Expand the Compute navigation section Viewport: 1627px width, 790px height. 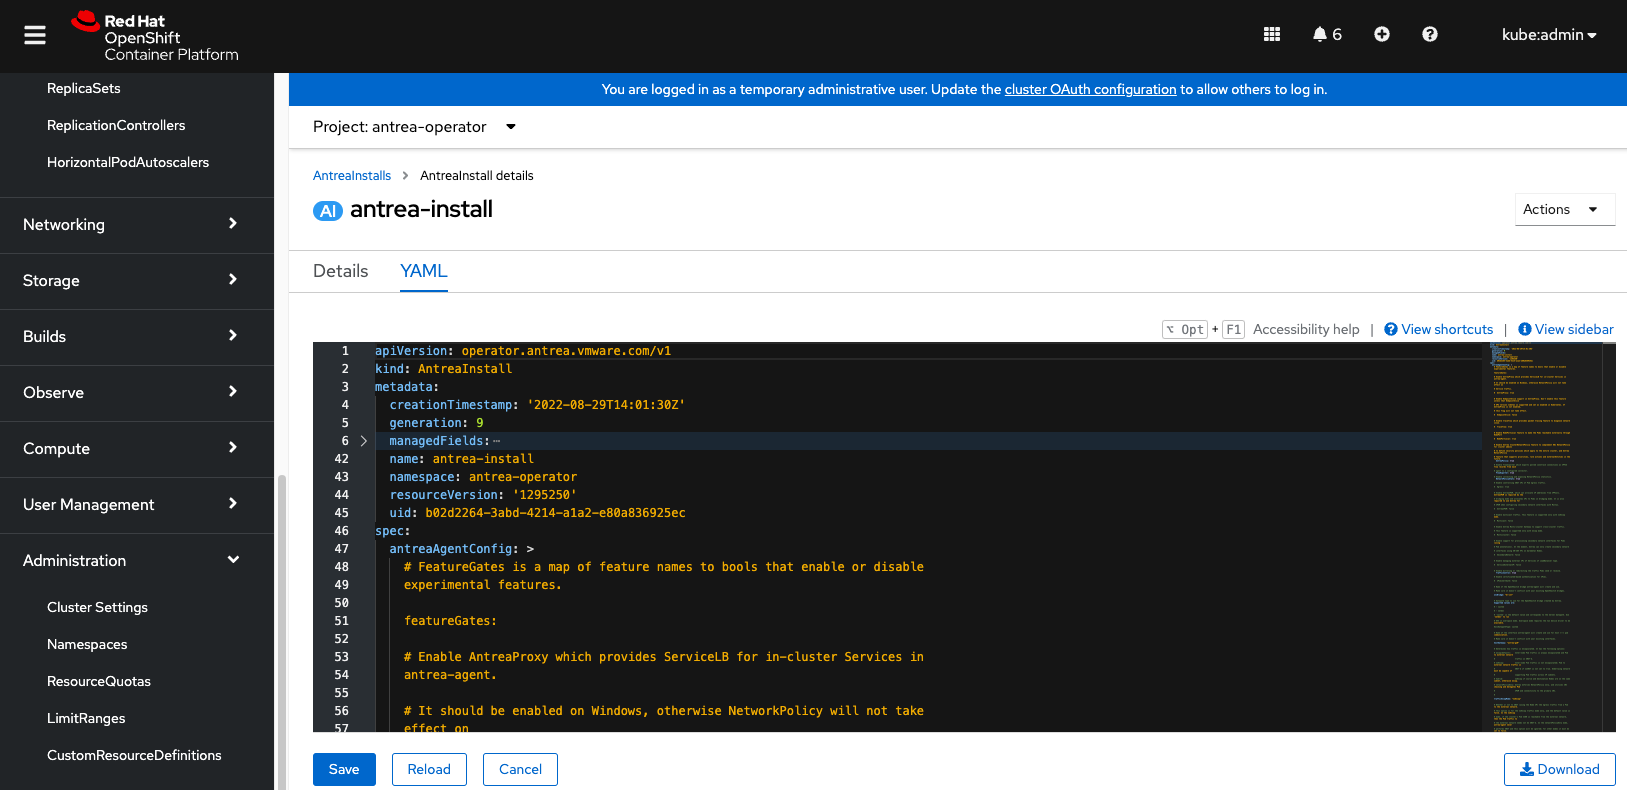click(137, 449)
